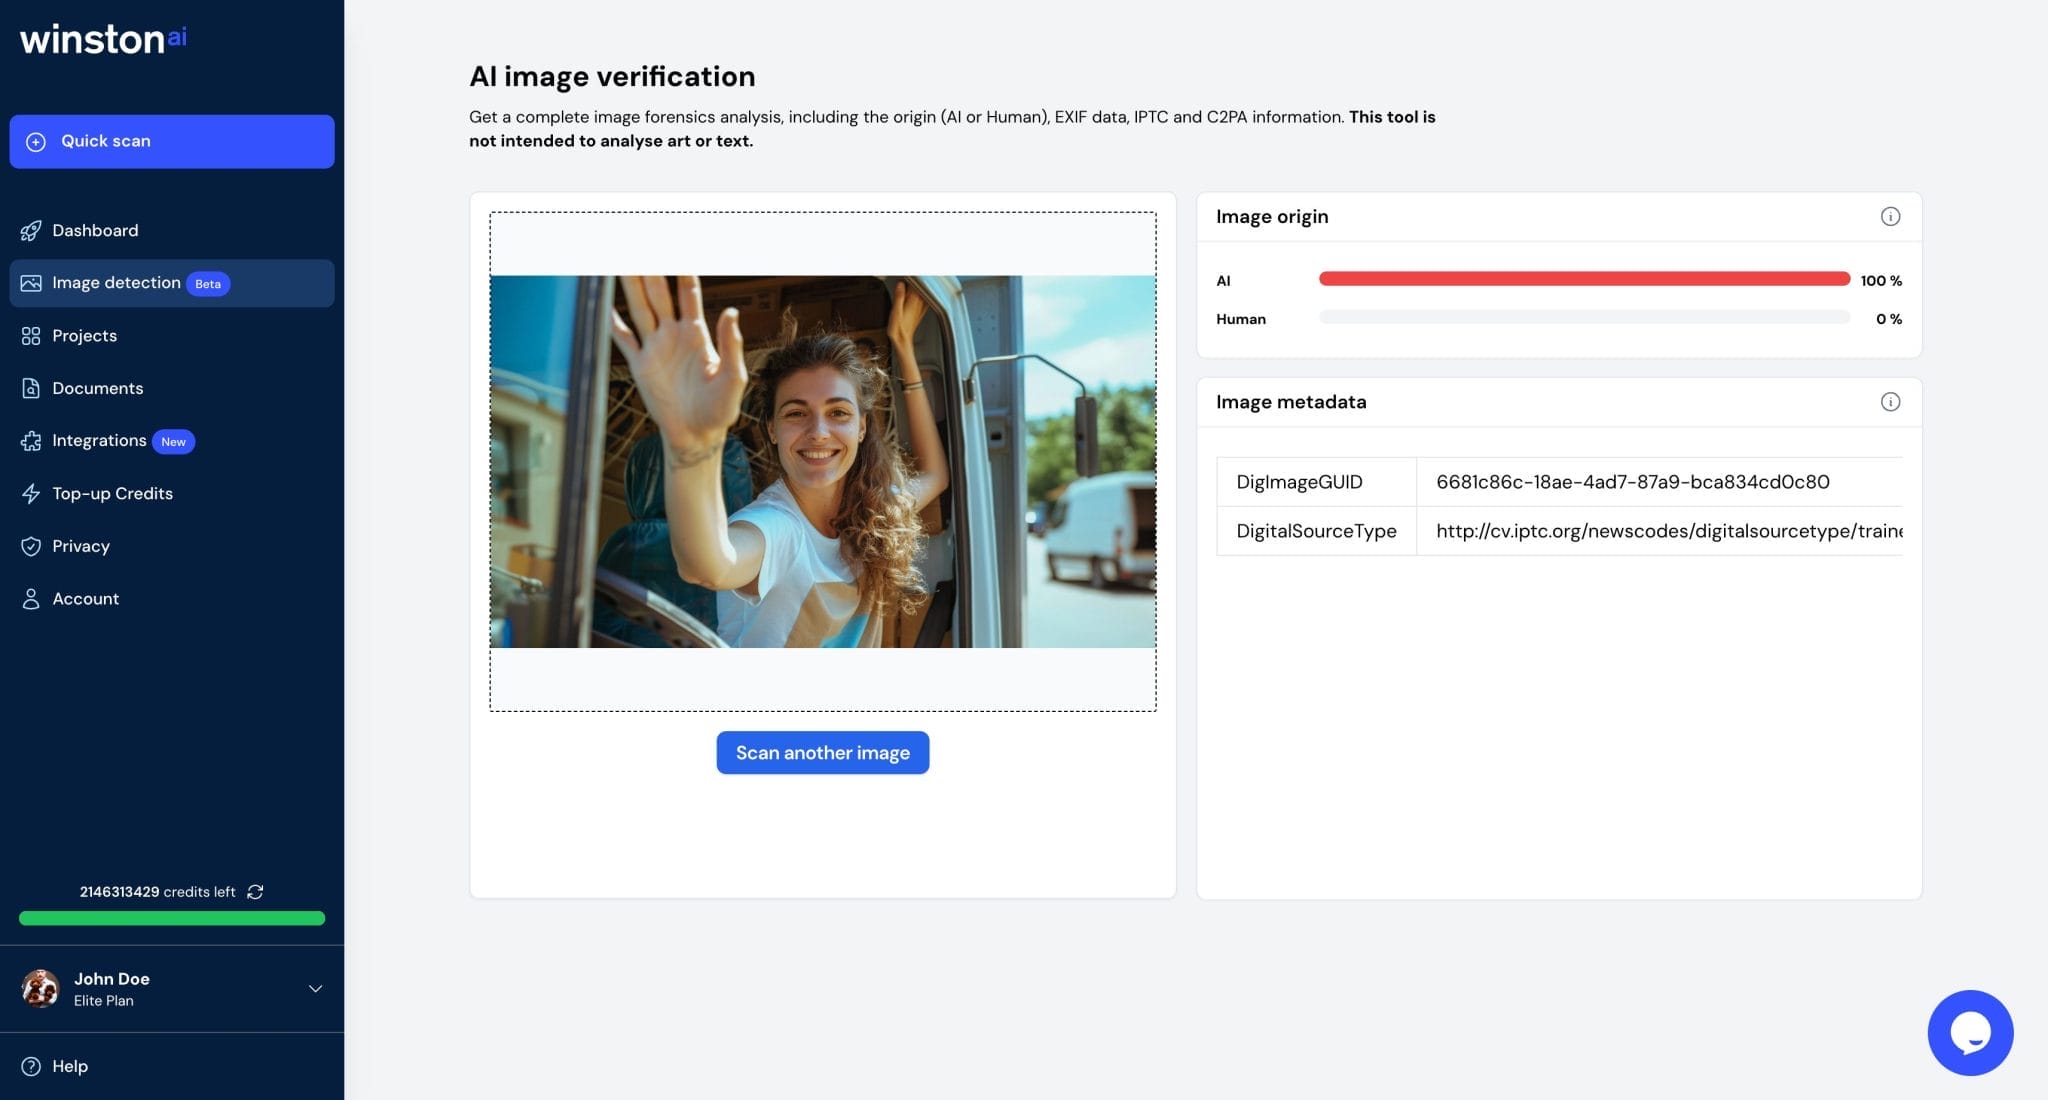Expand the John Doe account menu
2048x1100 pixels.
point(315,988)
